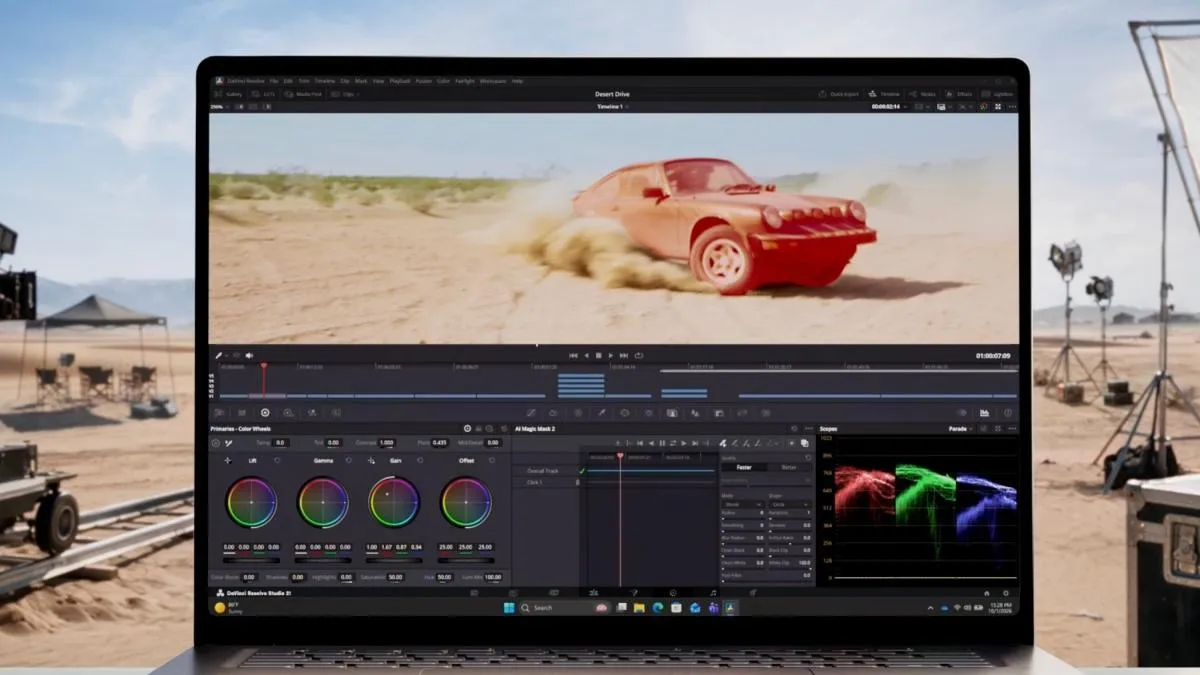This screenshot has width=1200, height=675.
Task: Open the Timeline menu
Action: (x=324, y=81)
